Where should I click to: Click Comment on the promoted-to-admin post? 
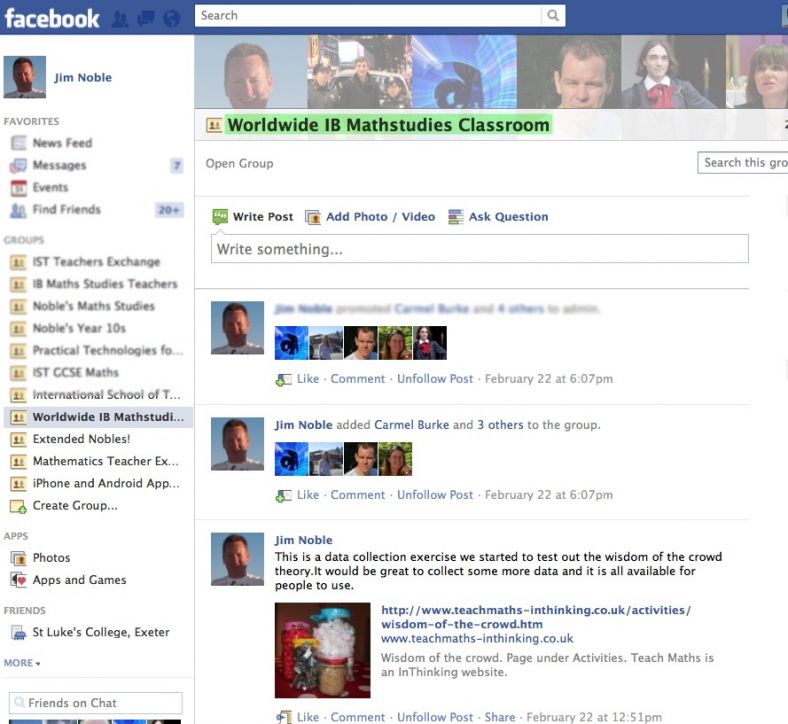pyautogui.click(x=358, y=379)
